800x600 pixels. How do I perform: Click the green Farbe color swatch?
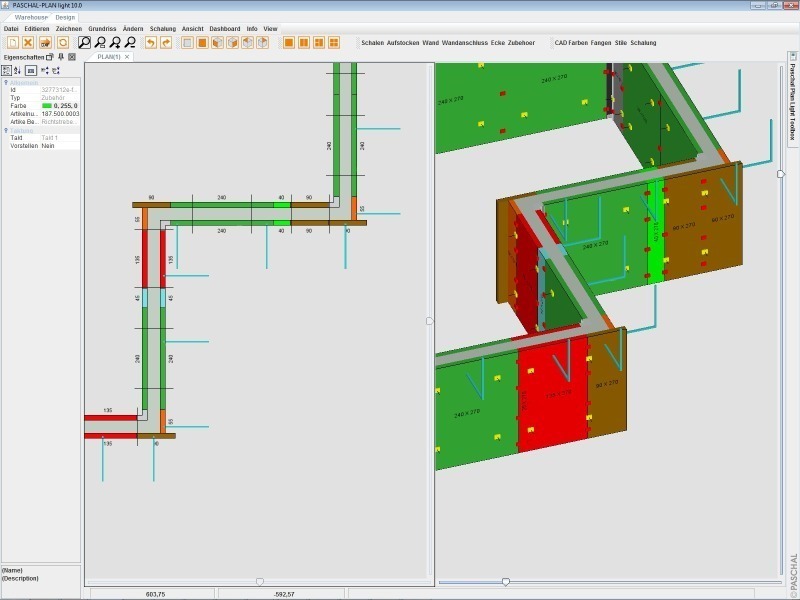click(x=47, y=106)
